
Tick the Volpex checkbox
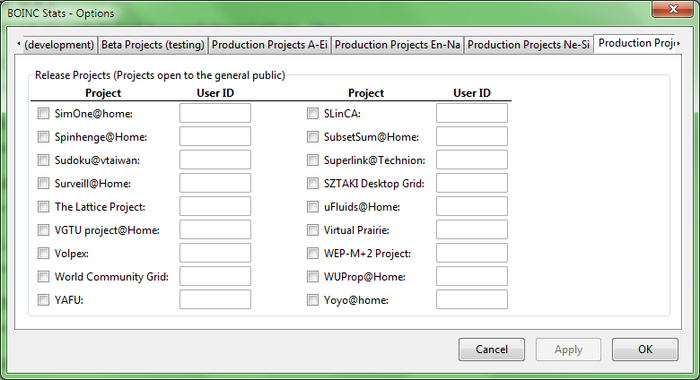[43, 253]
